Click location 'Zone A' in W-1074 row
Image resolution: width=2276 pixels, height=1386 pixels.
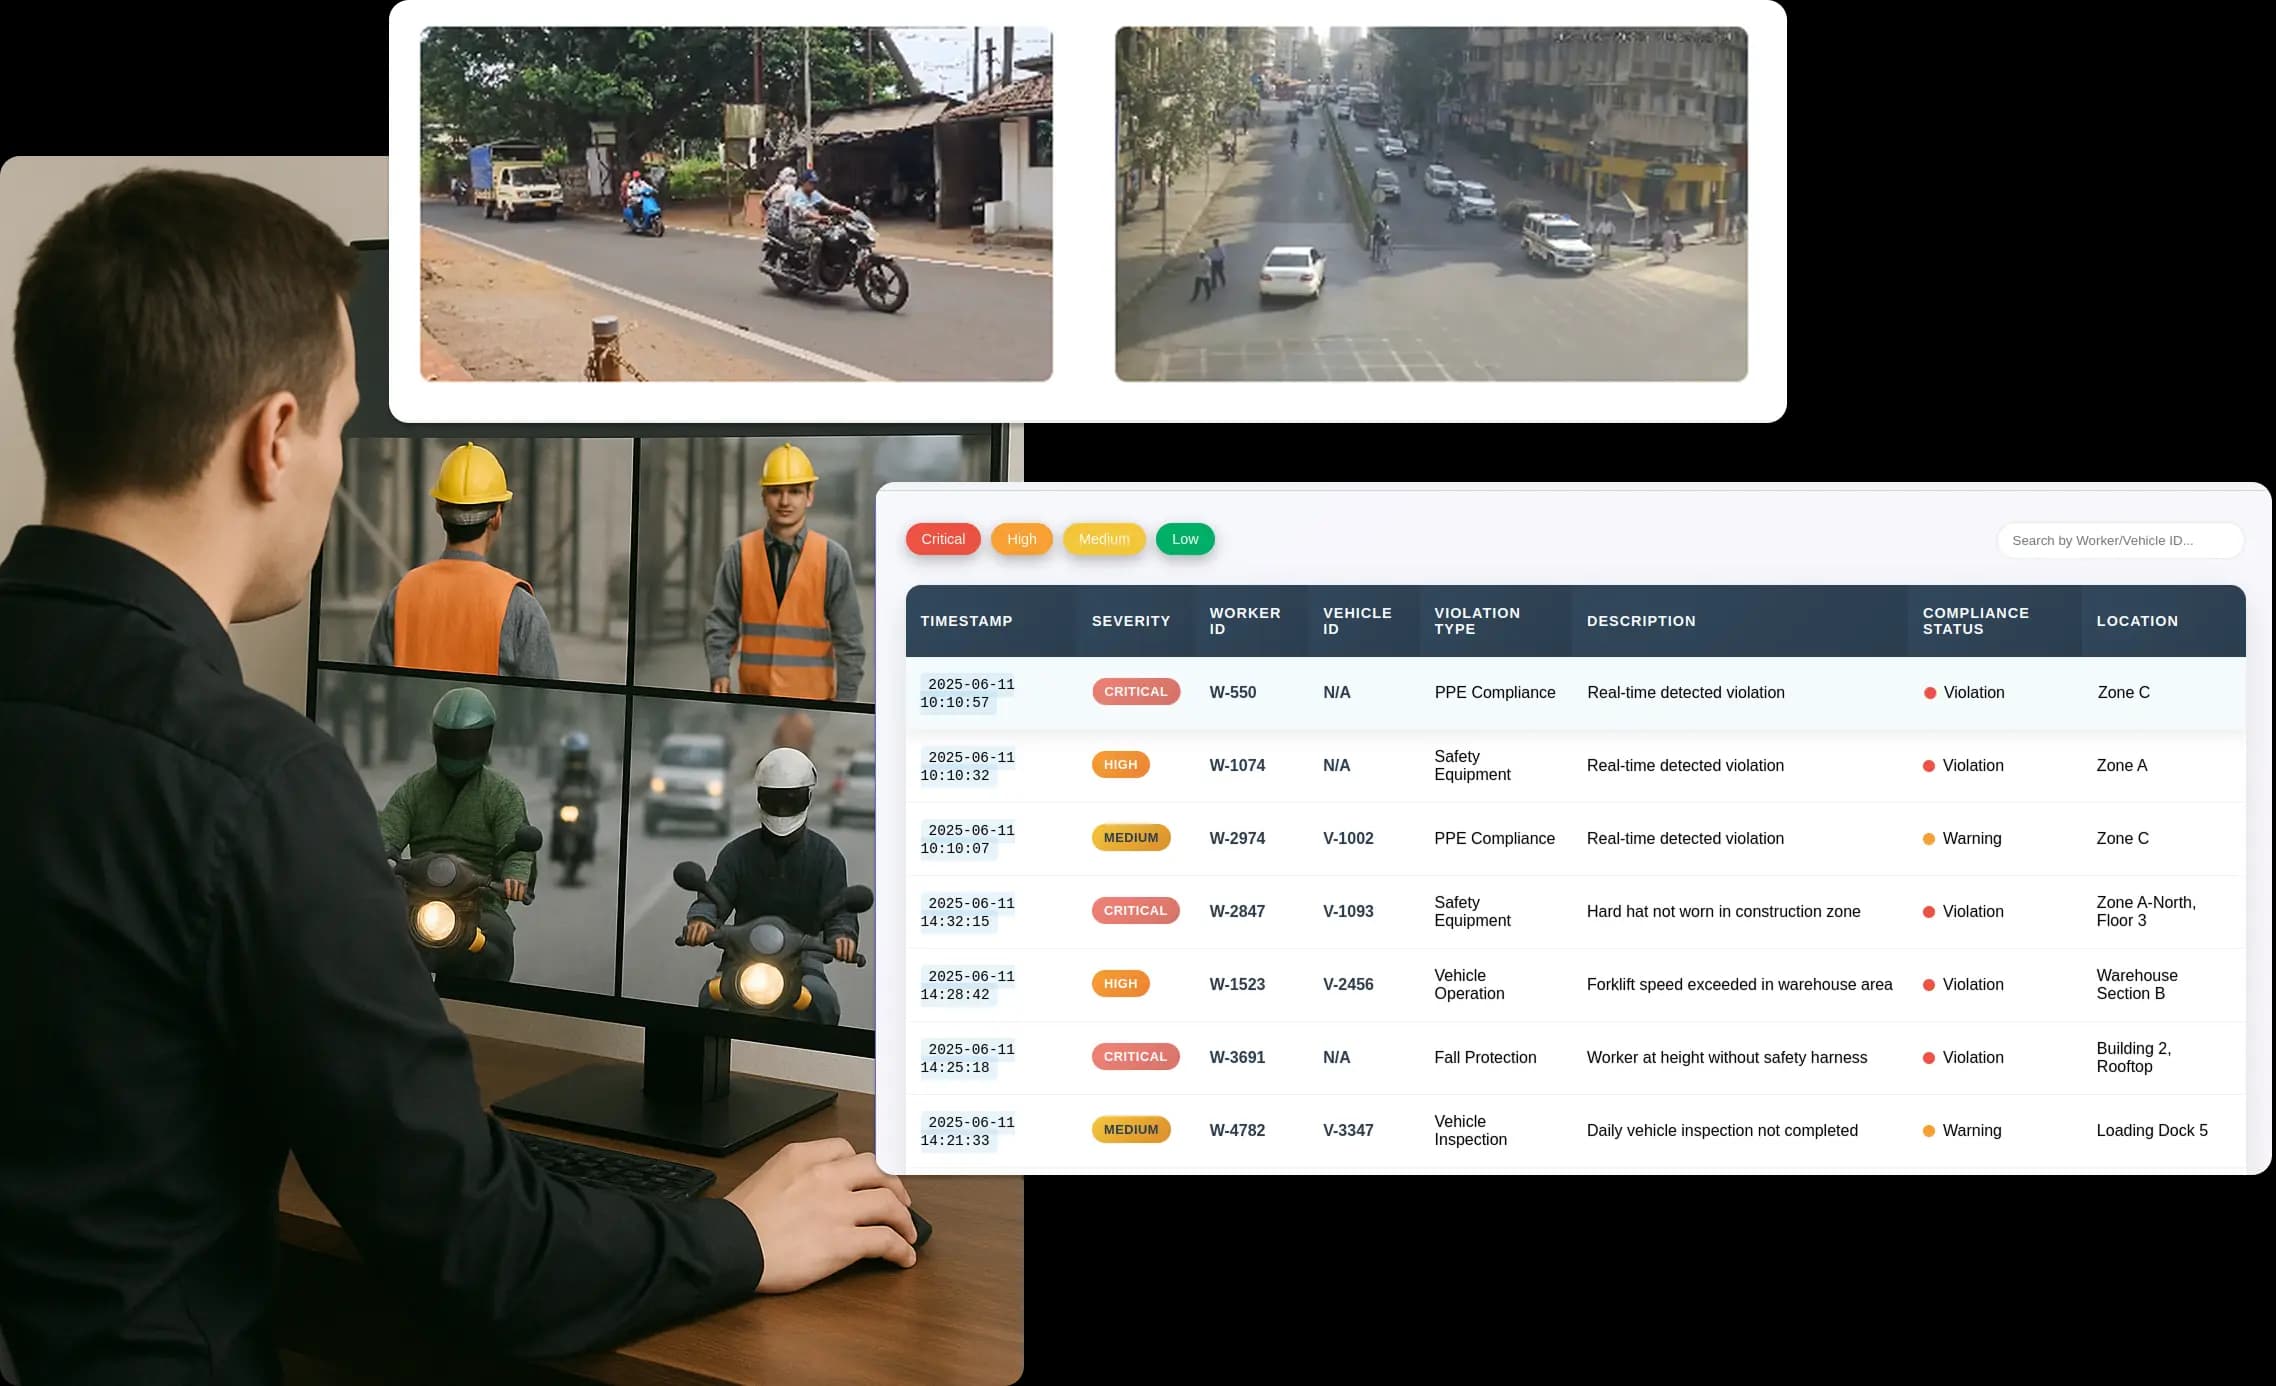(2122, 765)
